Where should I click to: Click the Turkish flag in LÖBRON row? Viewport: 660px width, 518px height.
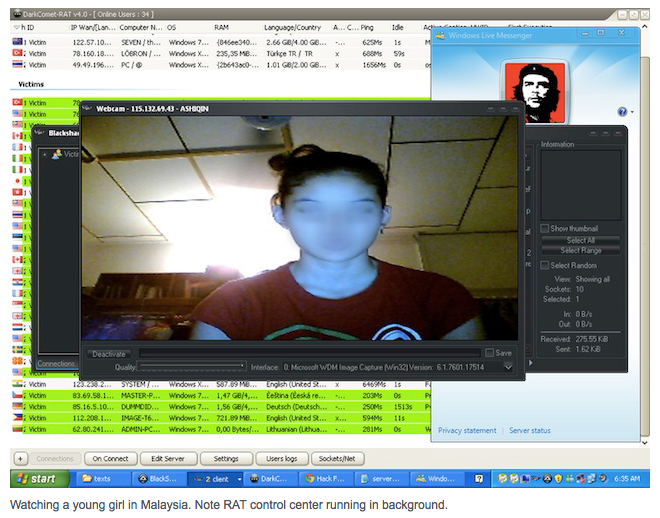pos(17,53)
